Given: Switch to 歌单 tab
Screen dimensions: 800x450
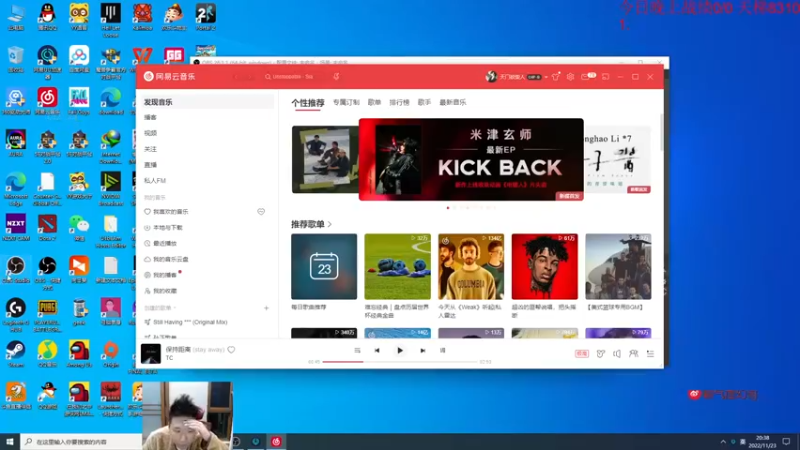Looking at the screenshot, I should [374, 103].
